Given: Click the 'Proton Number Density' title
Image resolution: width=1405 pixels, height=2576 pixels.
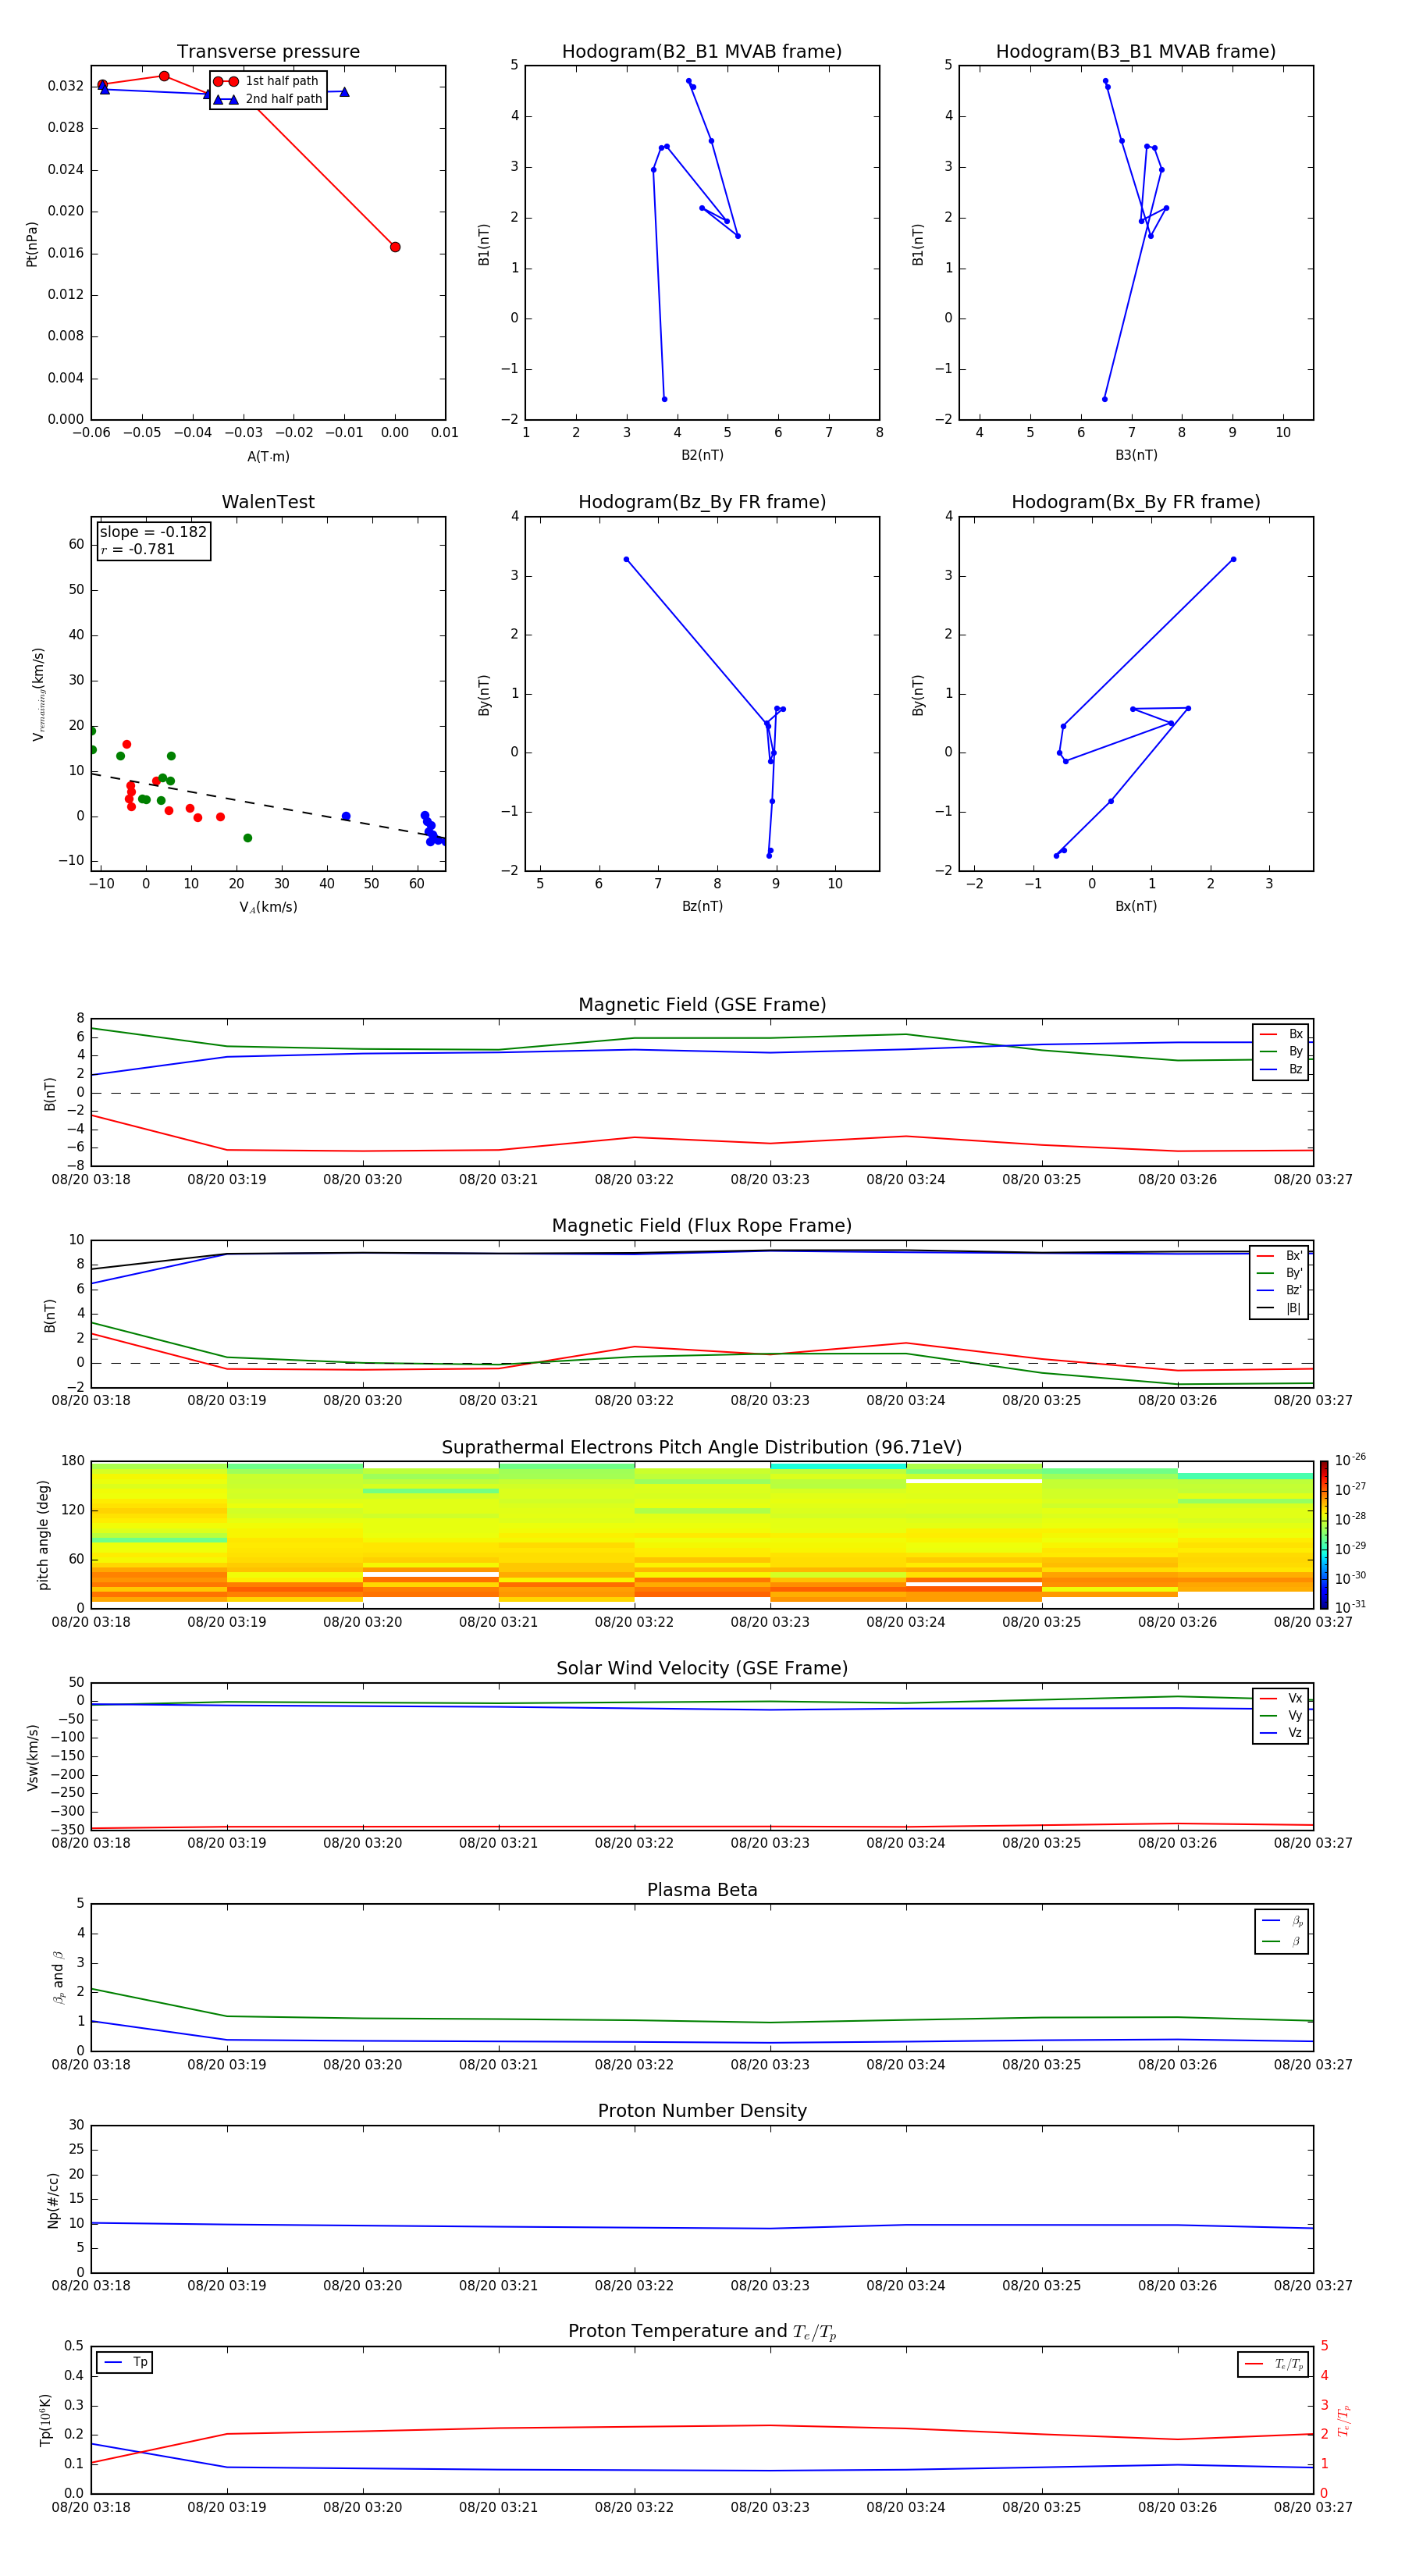Looking at the screenshot, I should point(702,2111).
